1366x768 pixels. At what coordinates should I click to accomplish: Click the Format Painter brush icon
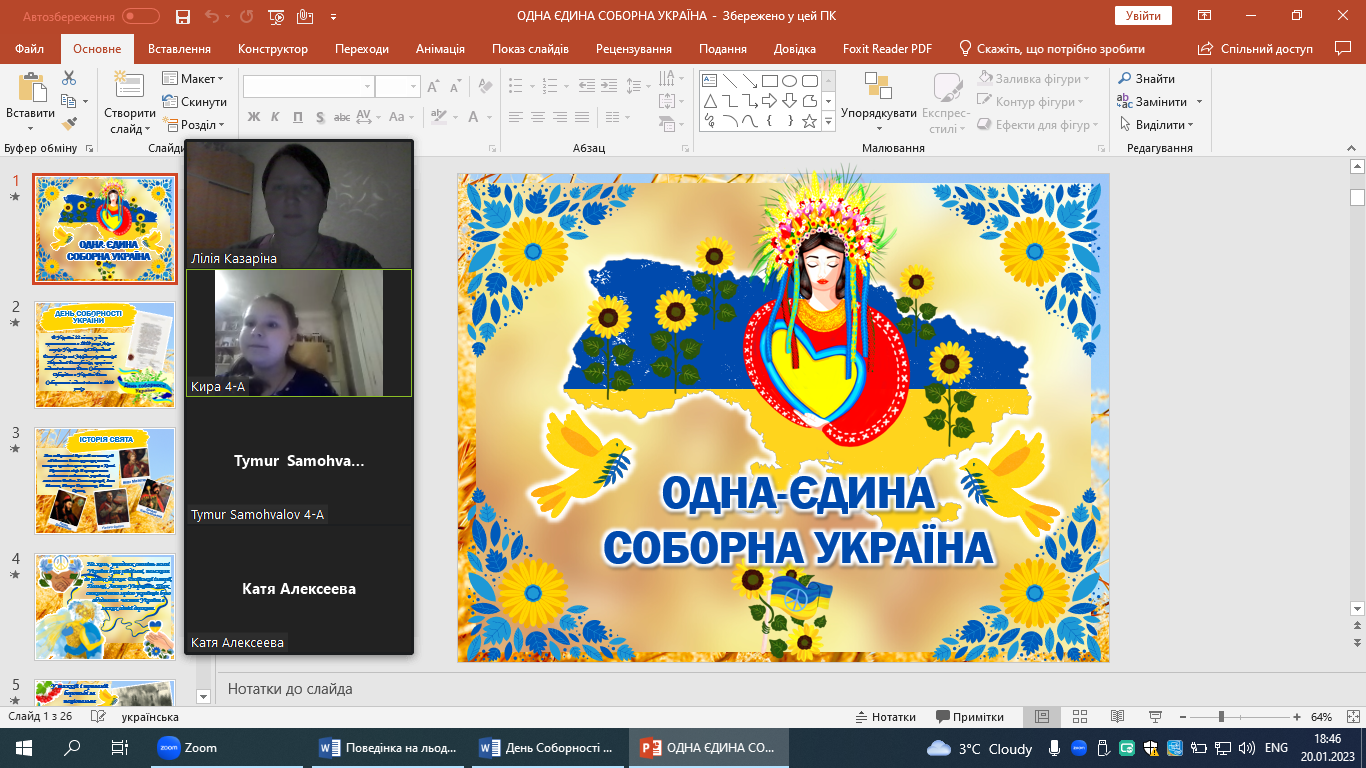click(x=69, y=124)
